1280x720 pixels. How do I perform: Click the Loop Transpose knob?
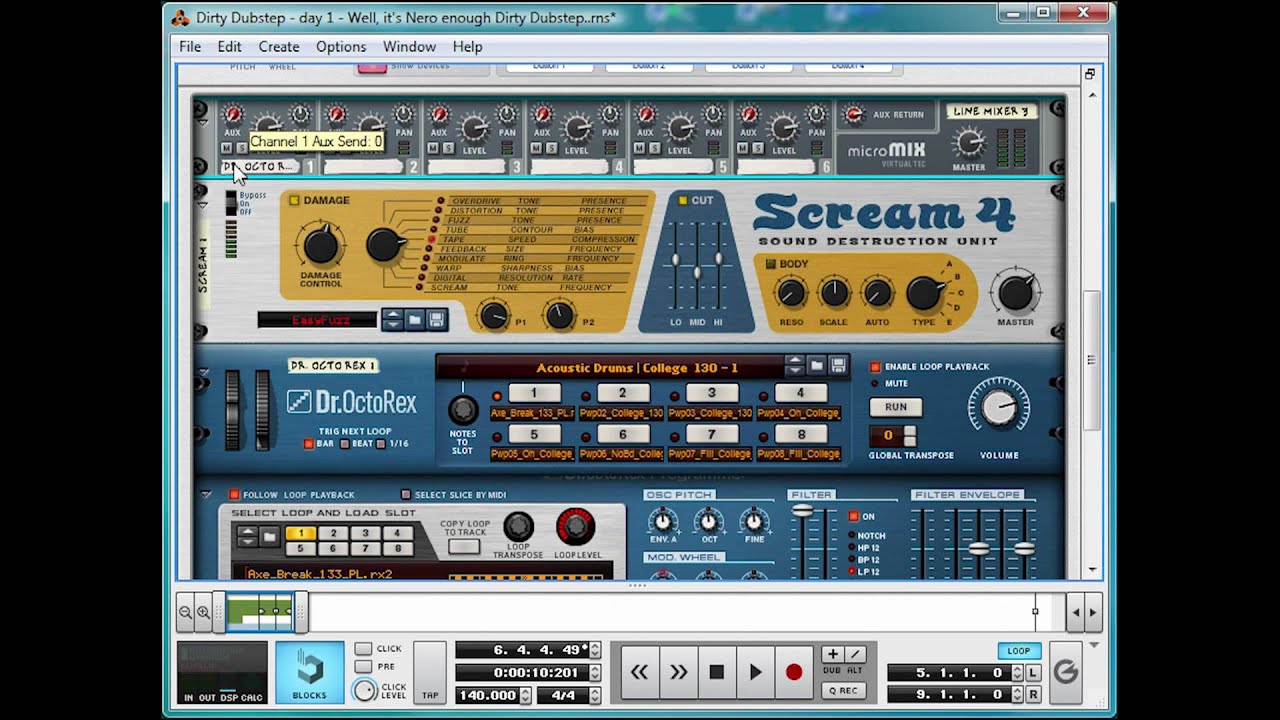coord(518,527)
